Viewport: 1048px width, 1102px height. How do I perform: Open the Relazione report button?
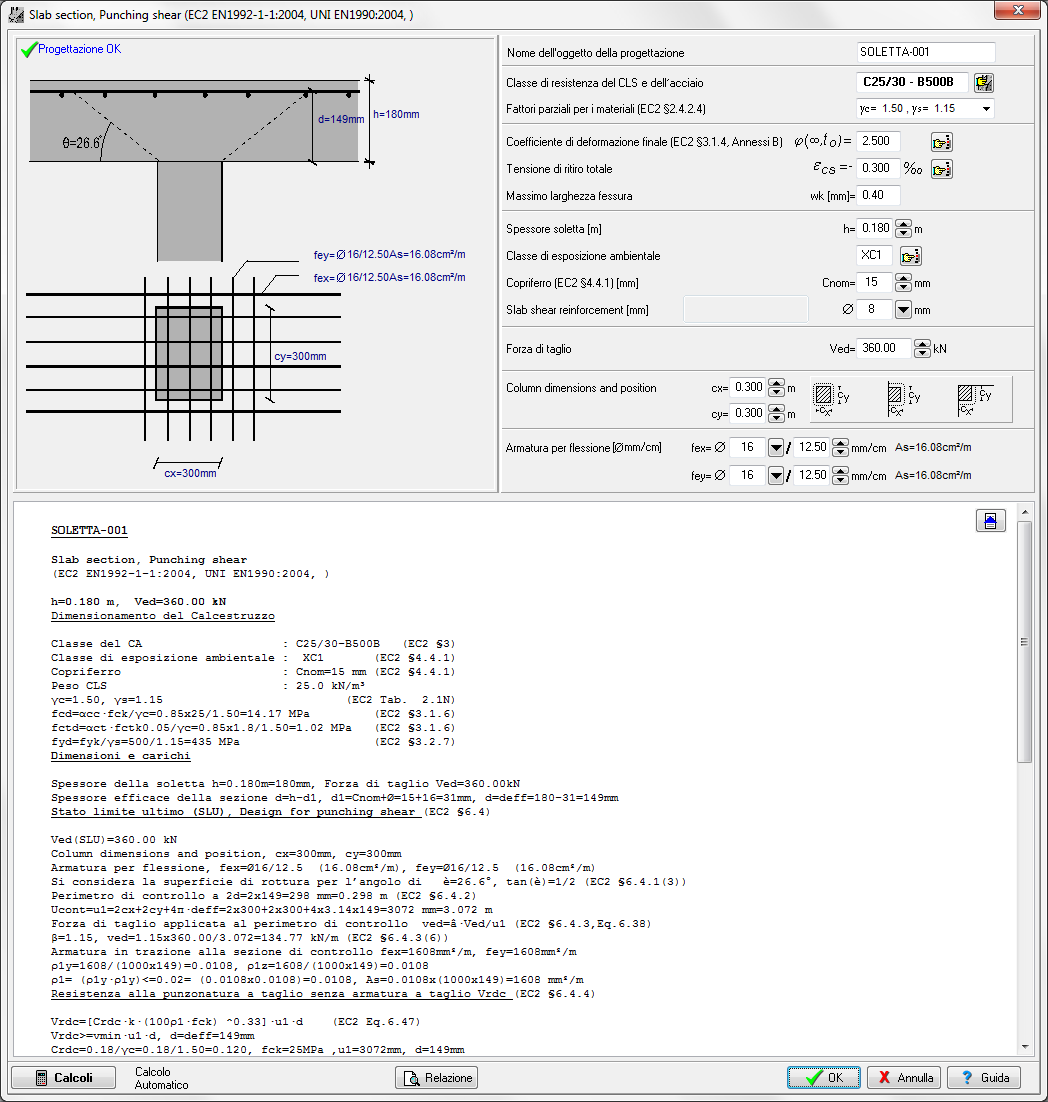pos(436,1077)
